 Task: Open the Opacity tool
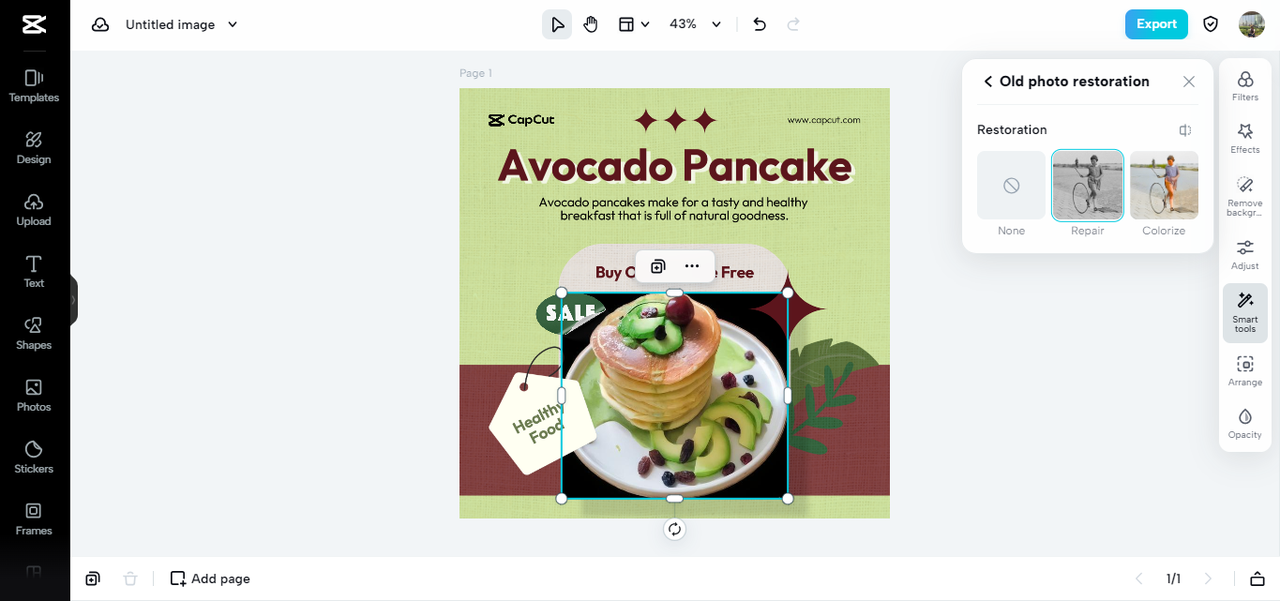click(1245, 423)
